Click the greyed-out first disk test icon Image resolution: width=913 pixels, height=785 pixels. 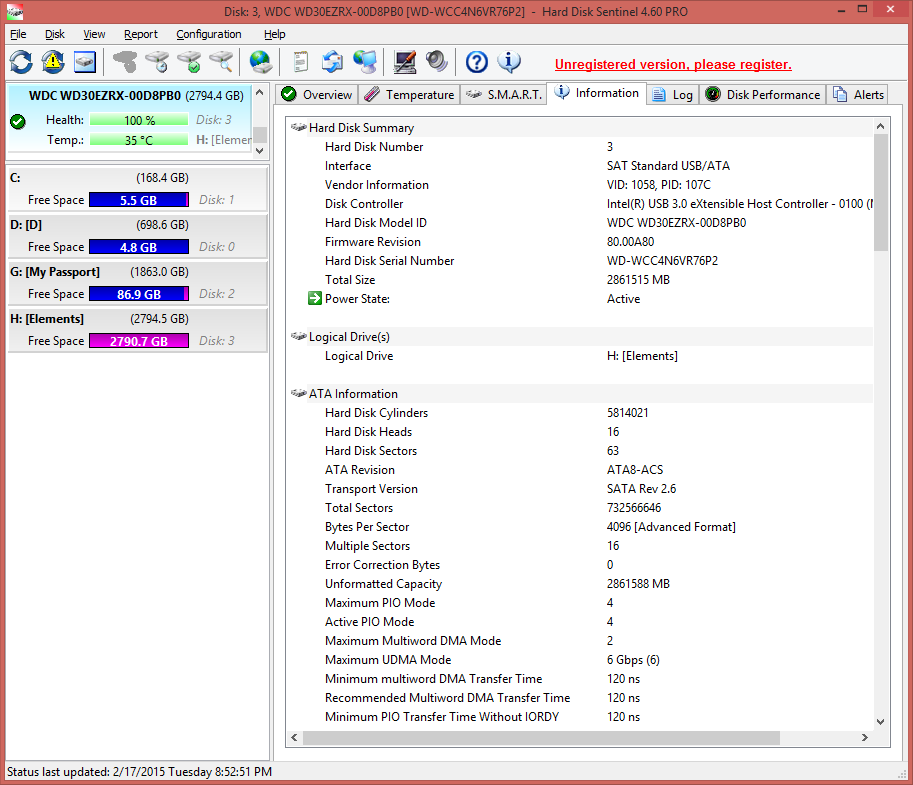(125, 62)
